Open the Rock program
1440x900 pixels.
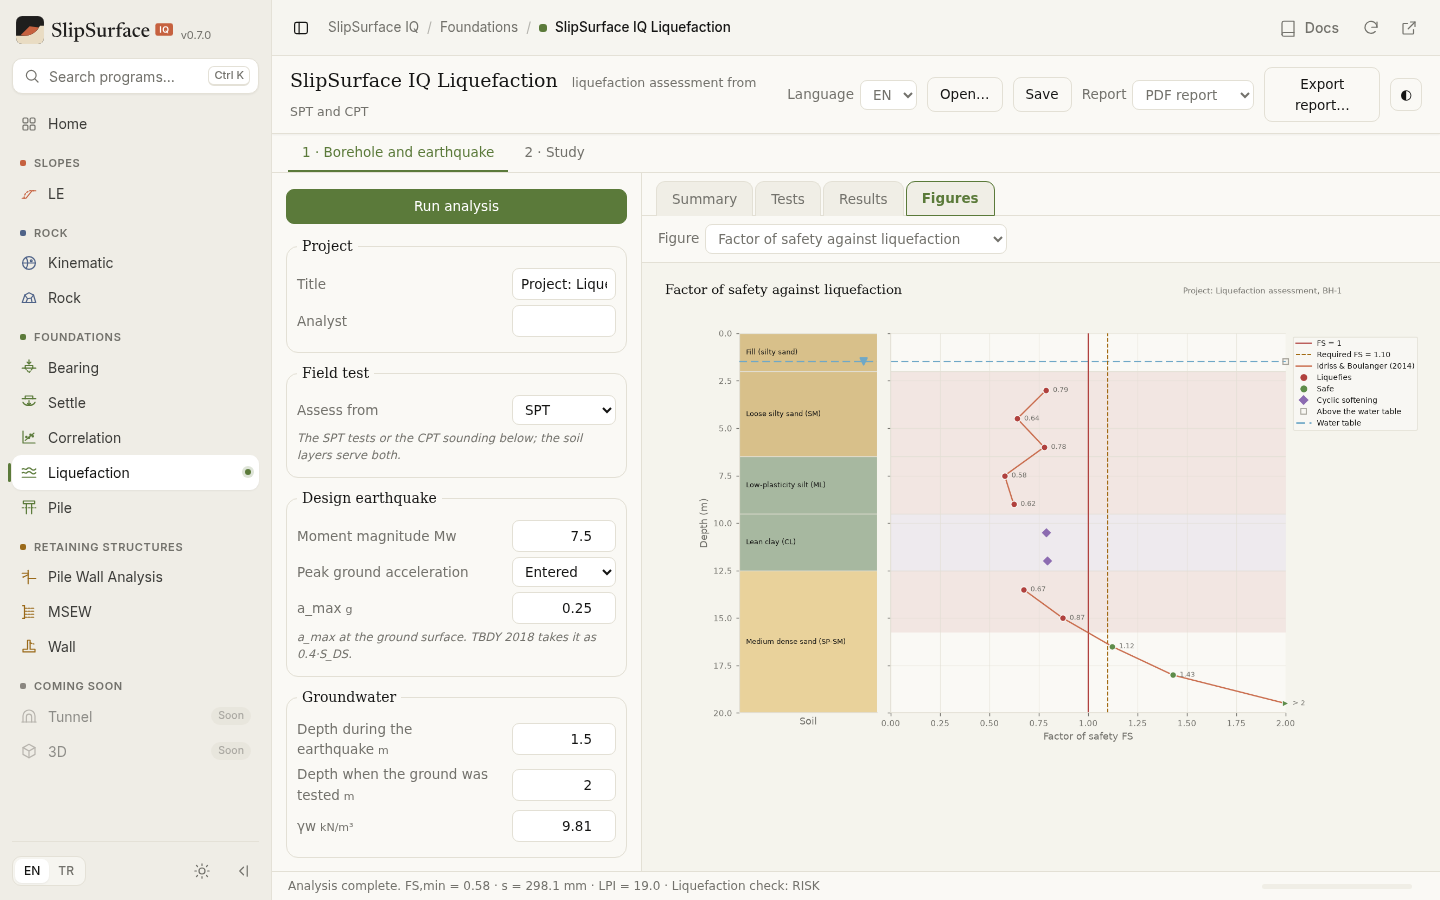(x=135, y=298)
